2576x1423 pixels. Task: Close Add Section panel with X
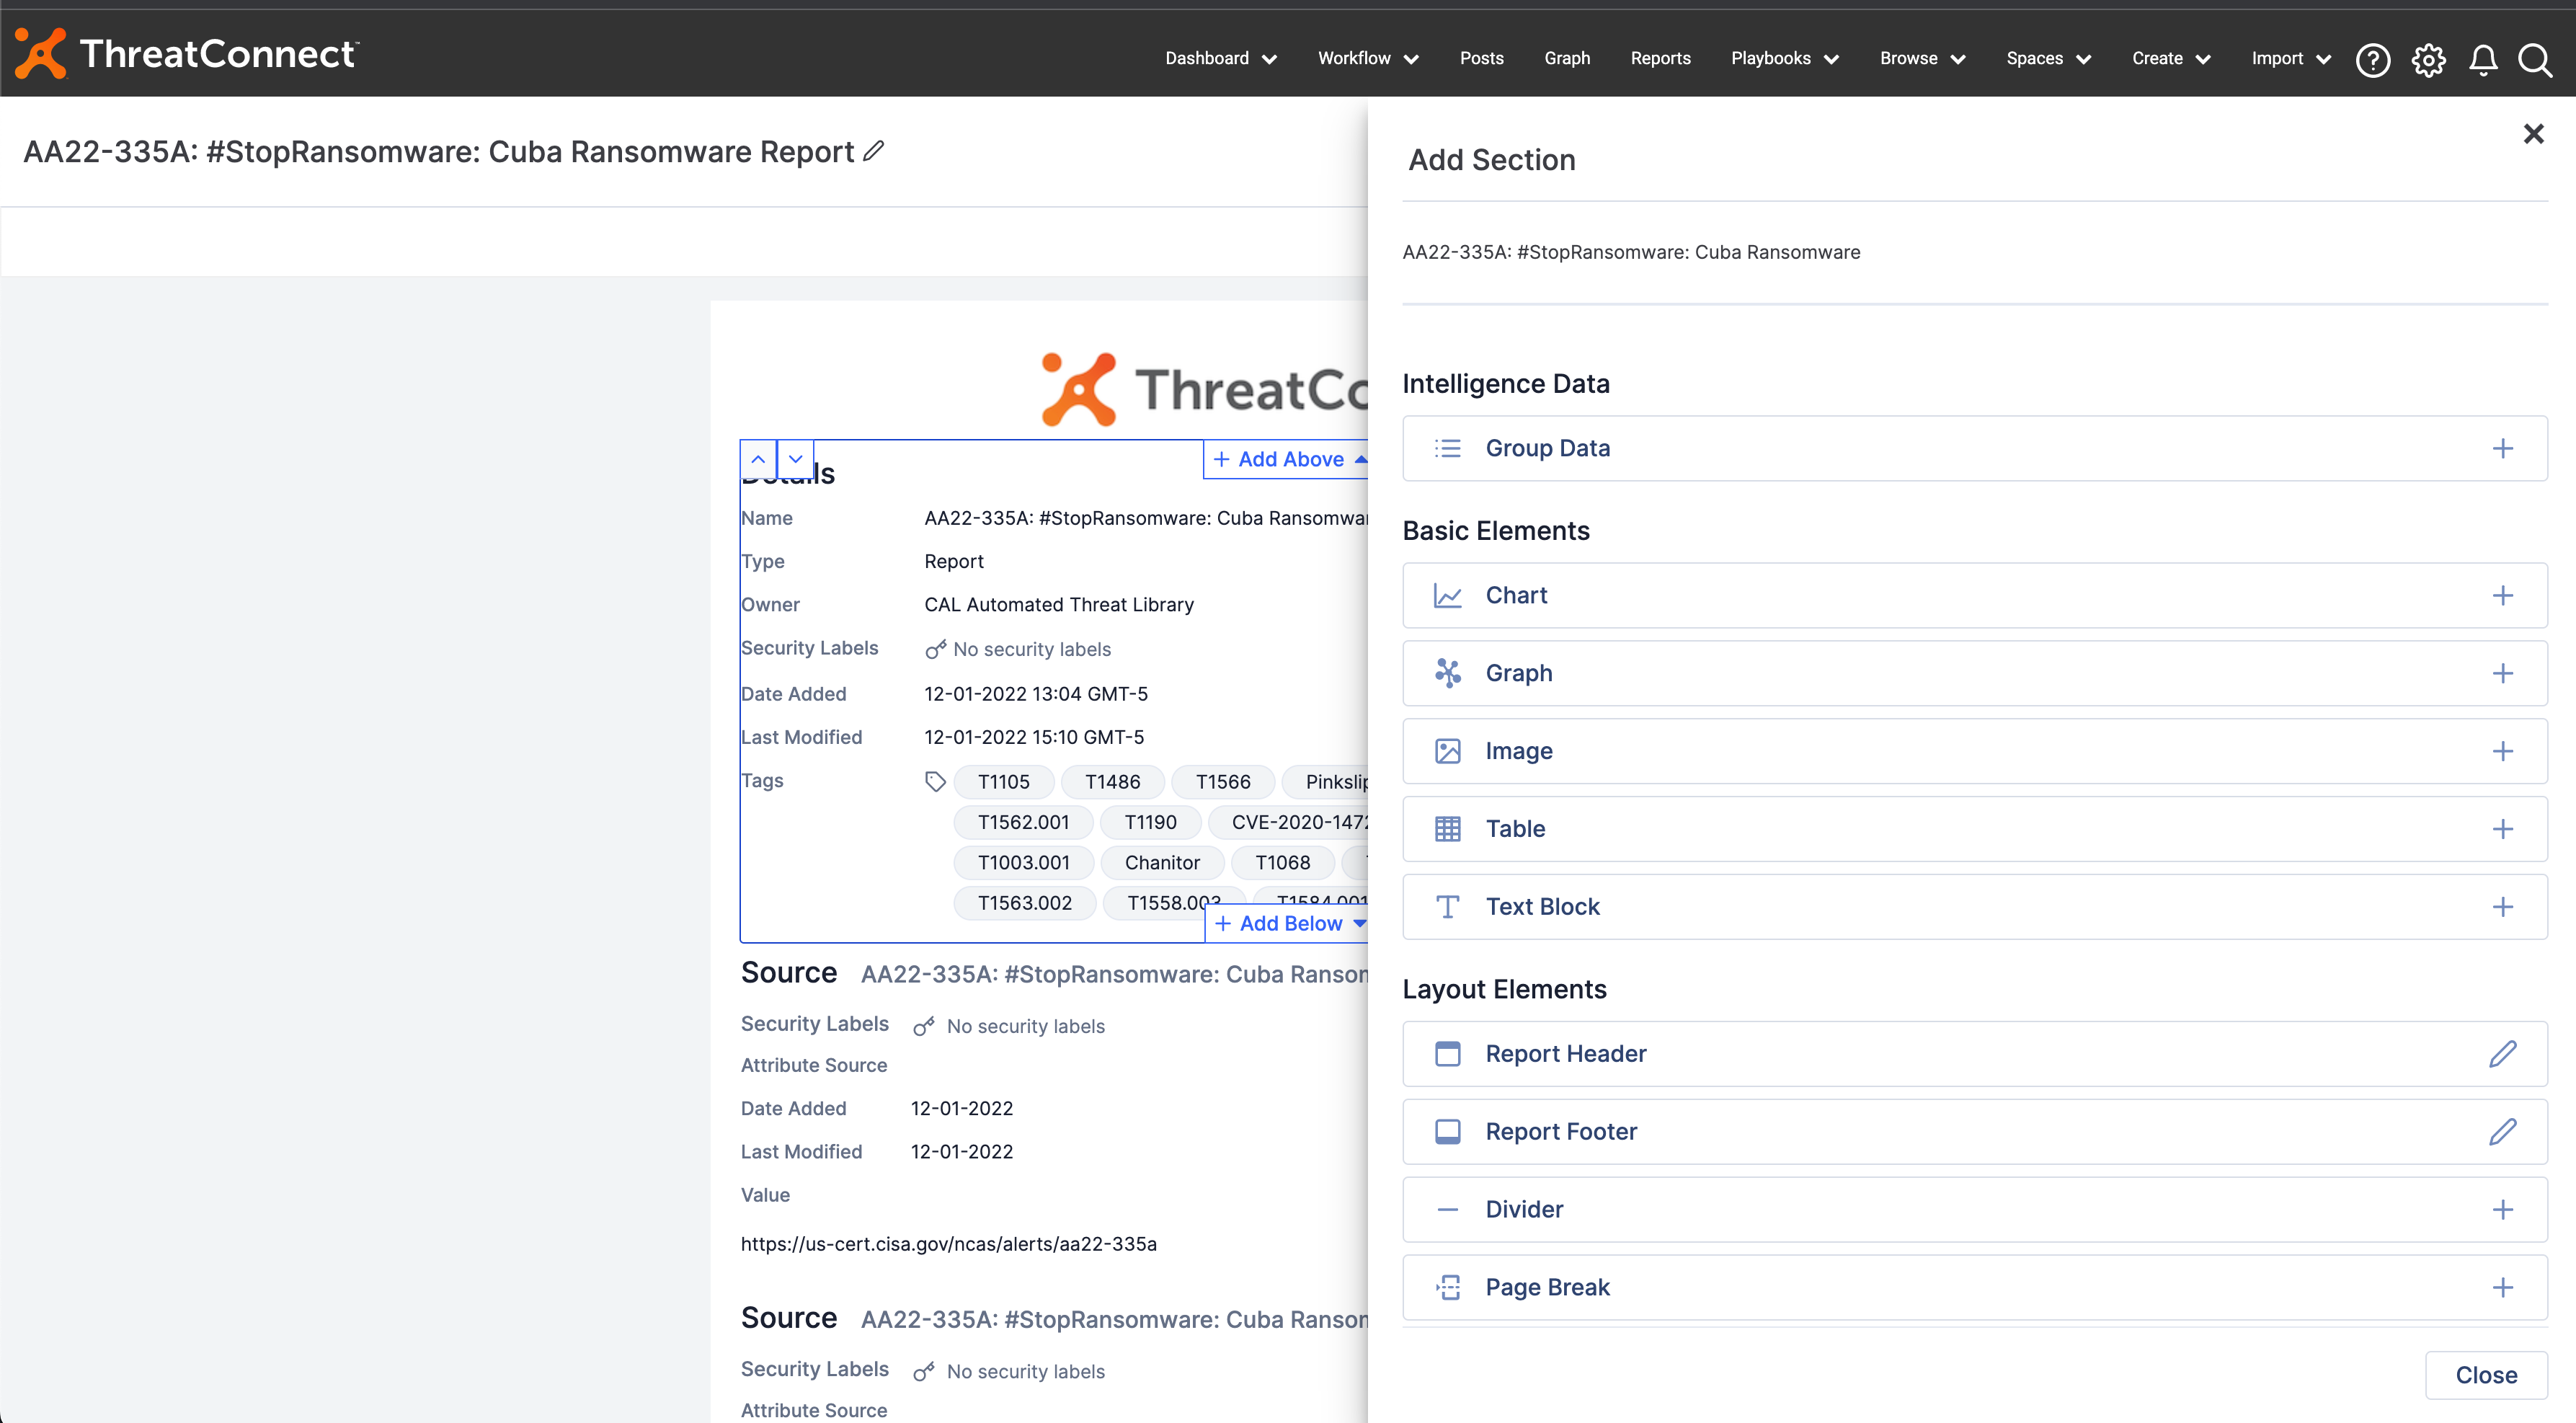tap(2533, 134)
